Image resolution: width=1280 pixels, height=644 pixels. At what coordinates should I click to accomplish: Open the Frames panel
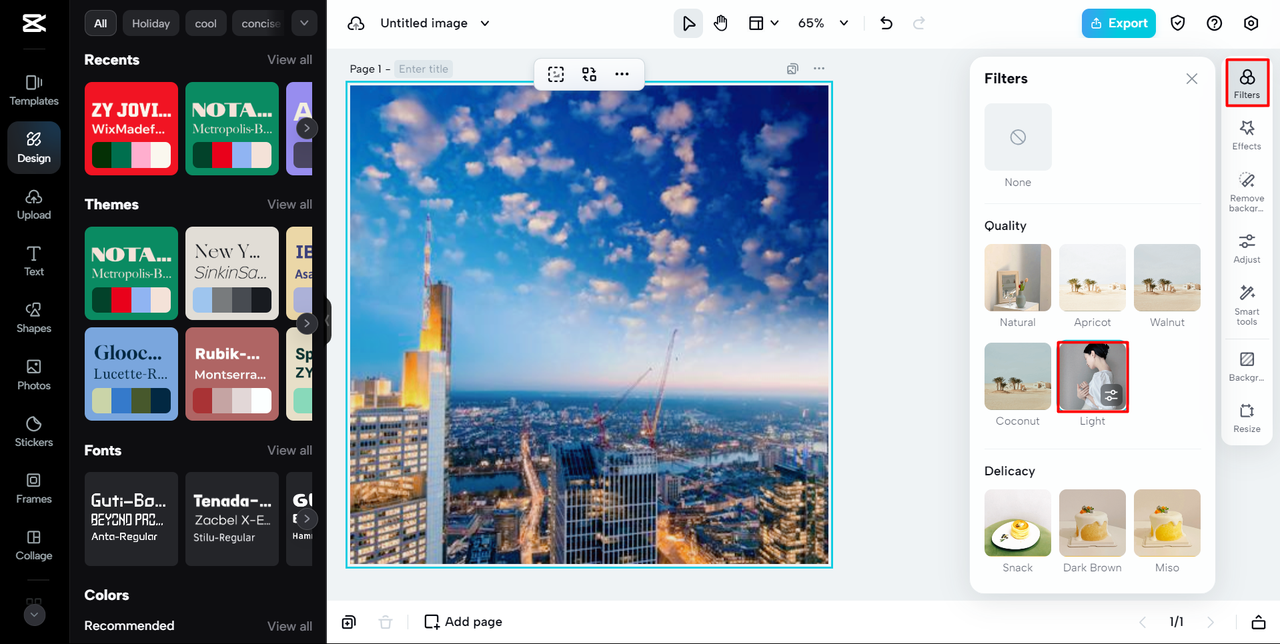(34, 488)
